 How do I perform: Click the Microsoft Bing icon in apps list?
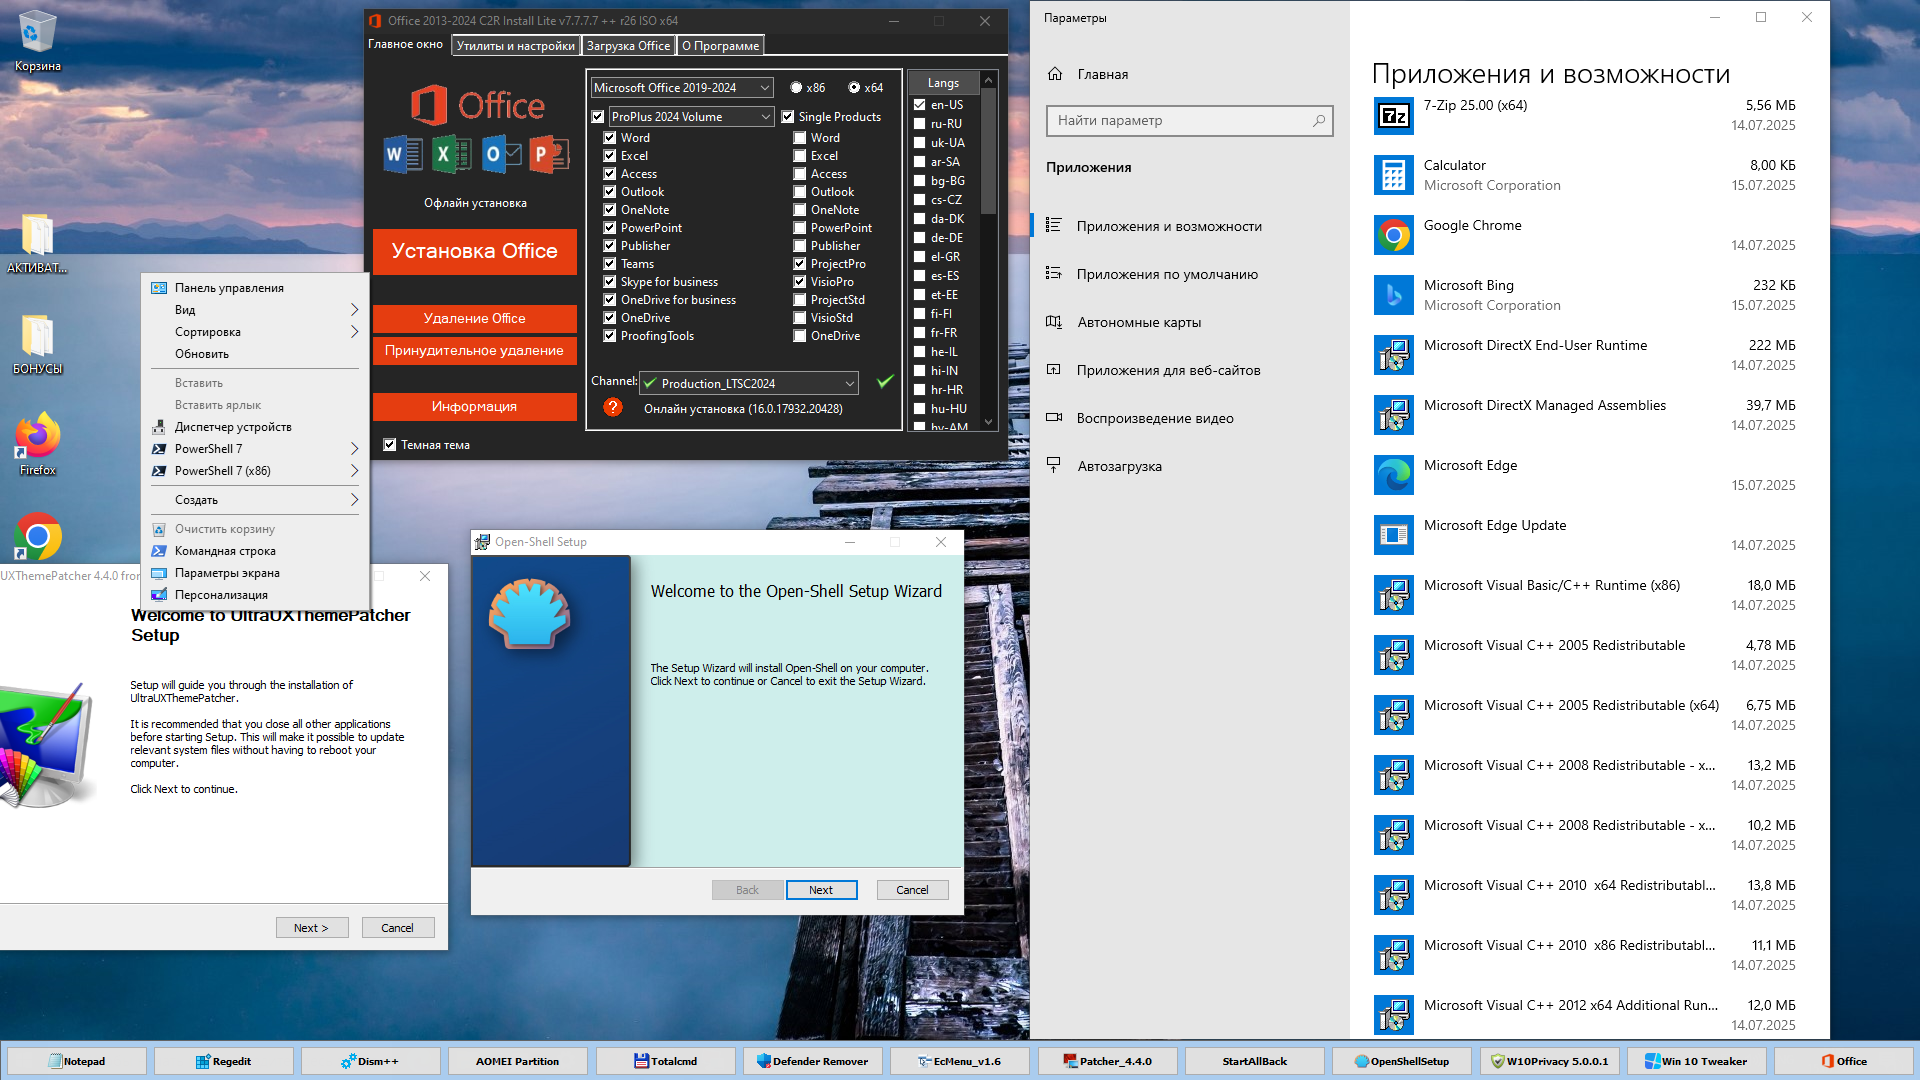coord(1393,296)
